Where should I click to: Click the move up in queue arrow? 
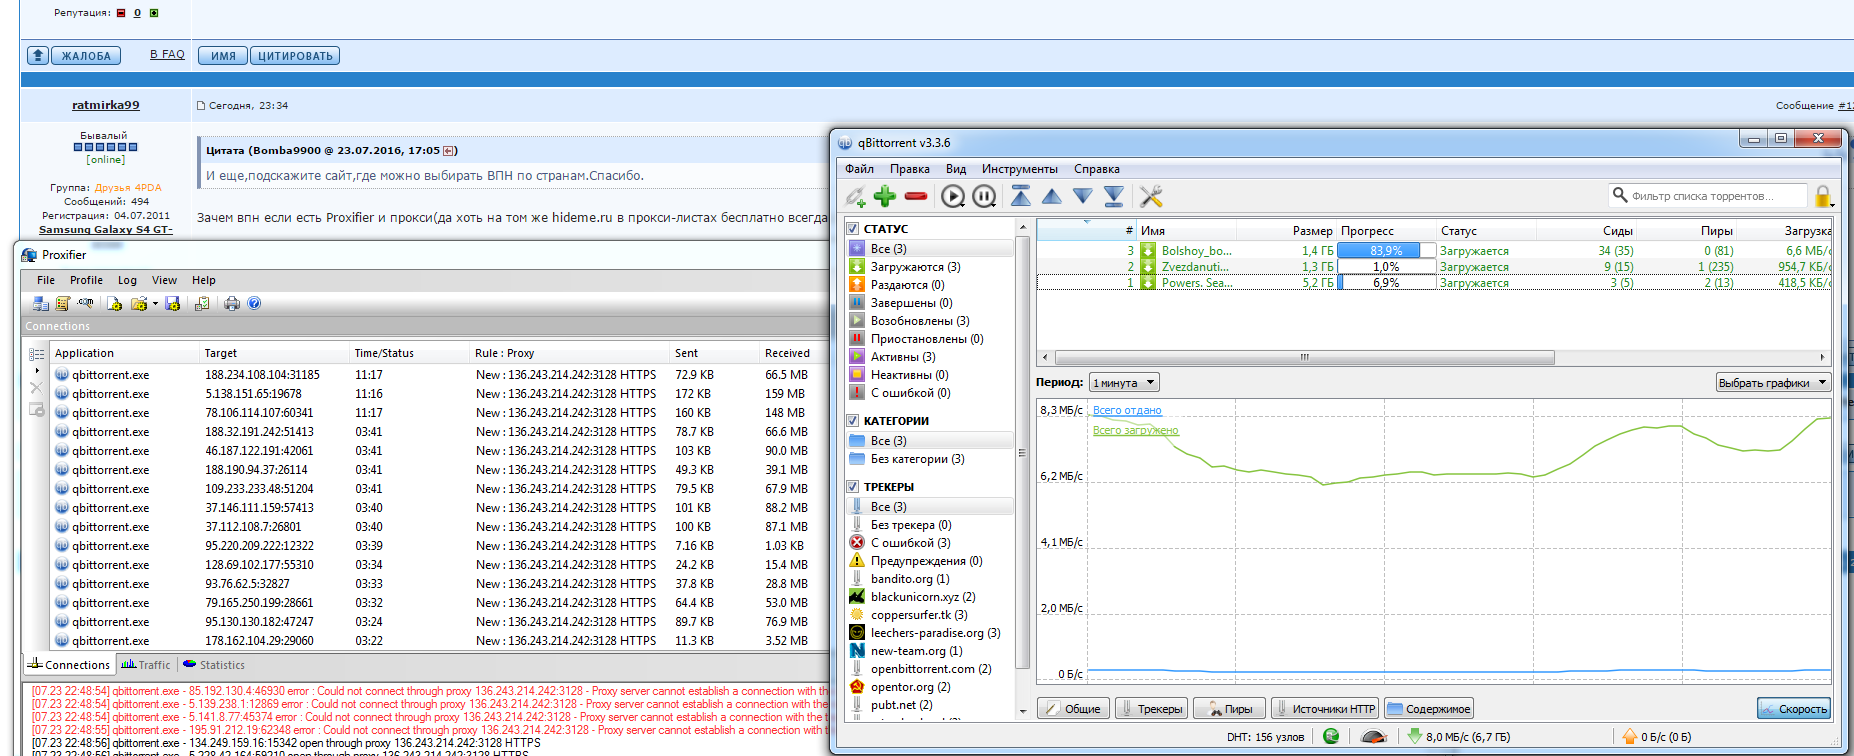point(1052,196)
